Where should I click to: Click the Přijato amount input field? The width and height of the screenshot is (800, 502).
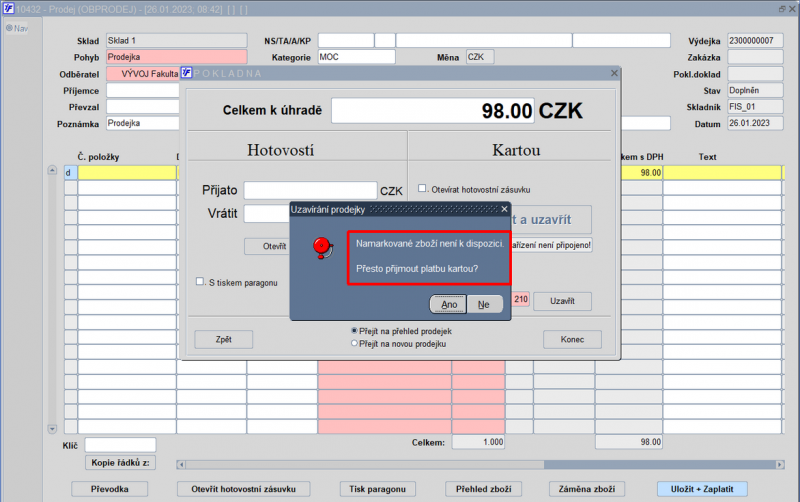tap(310, 190)
